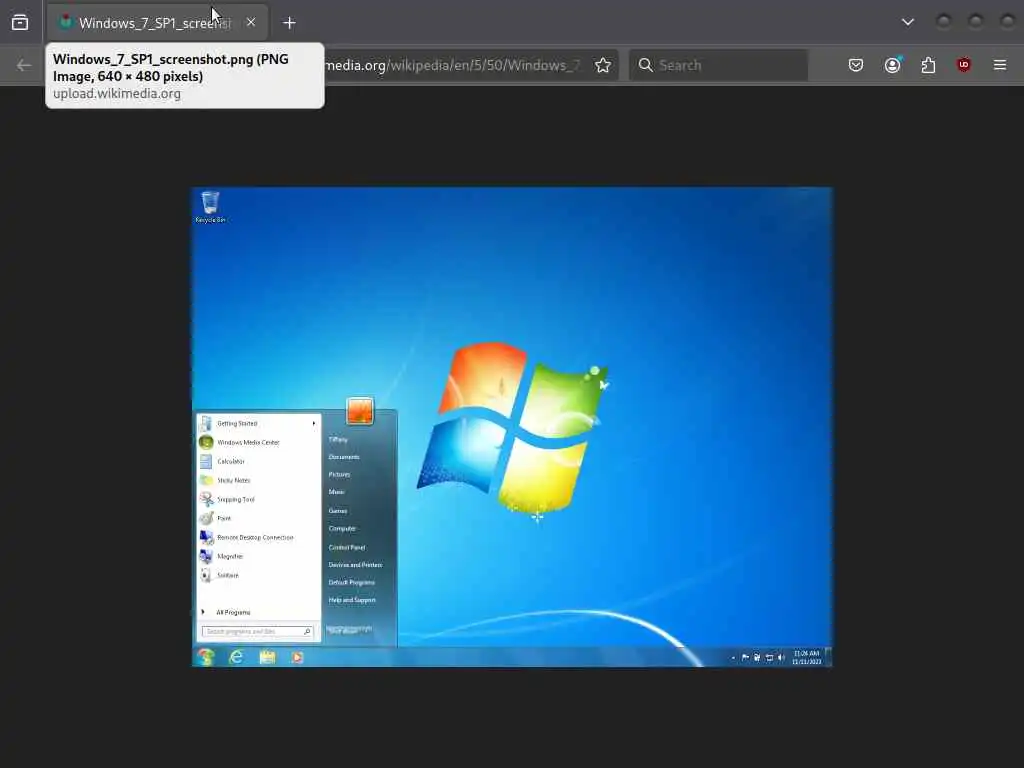Click Windows Media Center in Start menu

click(257, 442)
